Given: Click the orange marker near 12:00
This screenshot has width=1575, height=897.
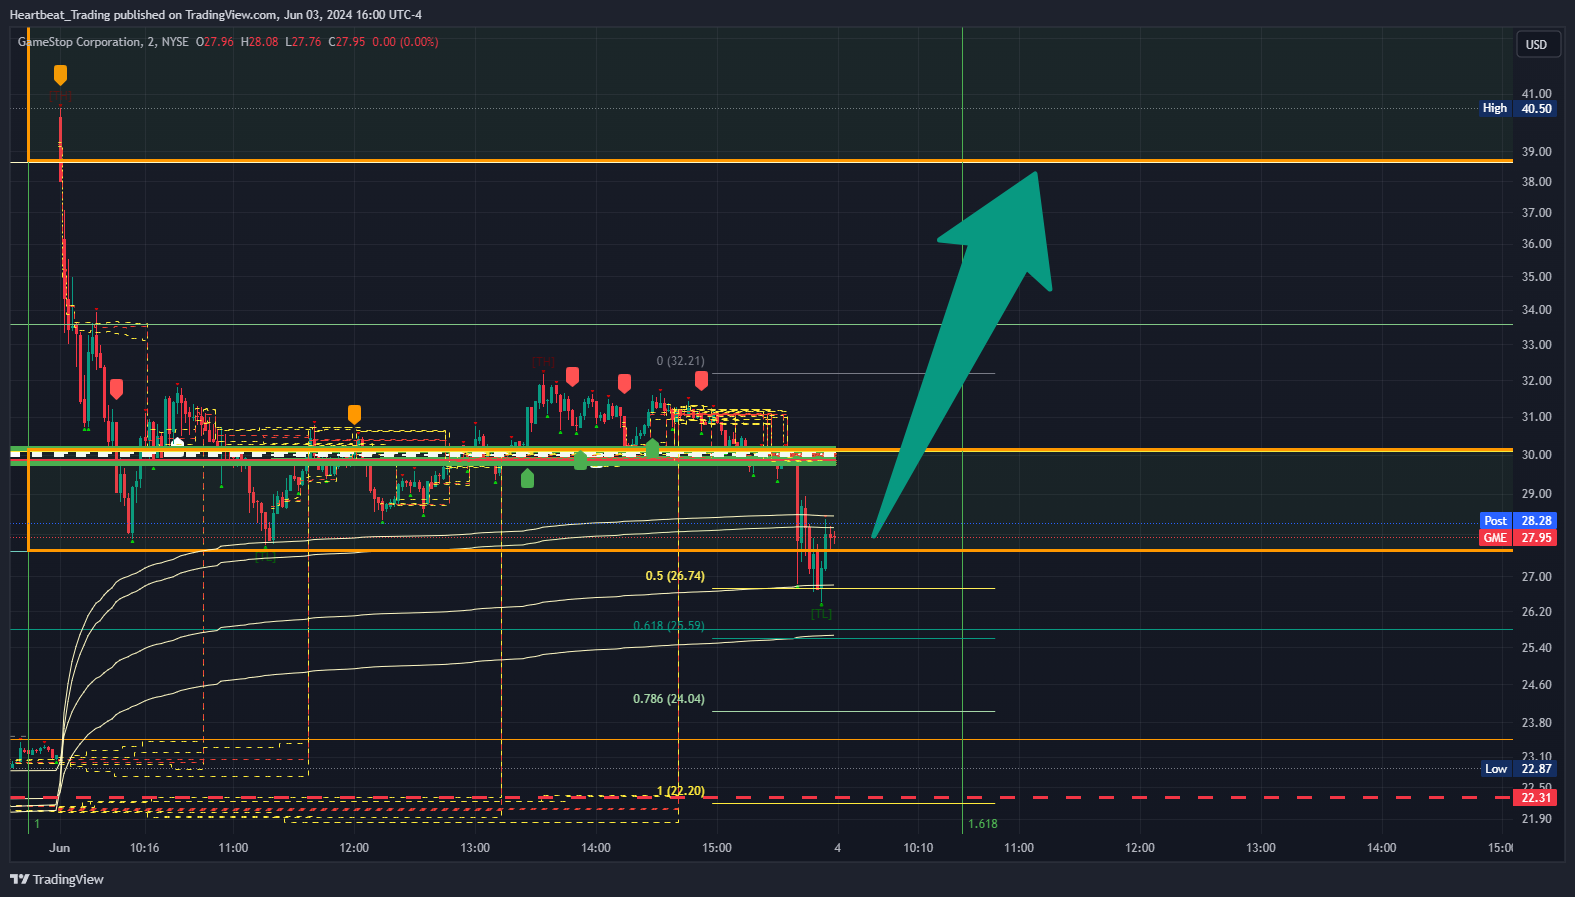Looking at the screenshot, I should click(x=354, y=414).
